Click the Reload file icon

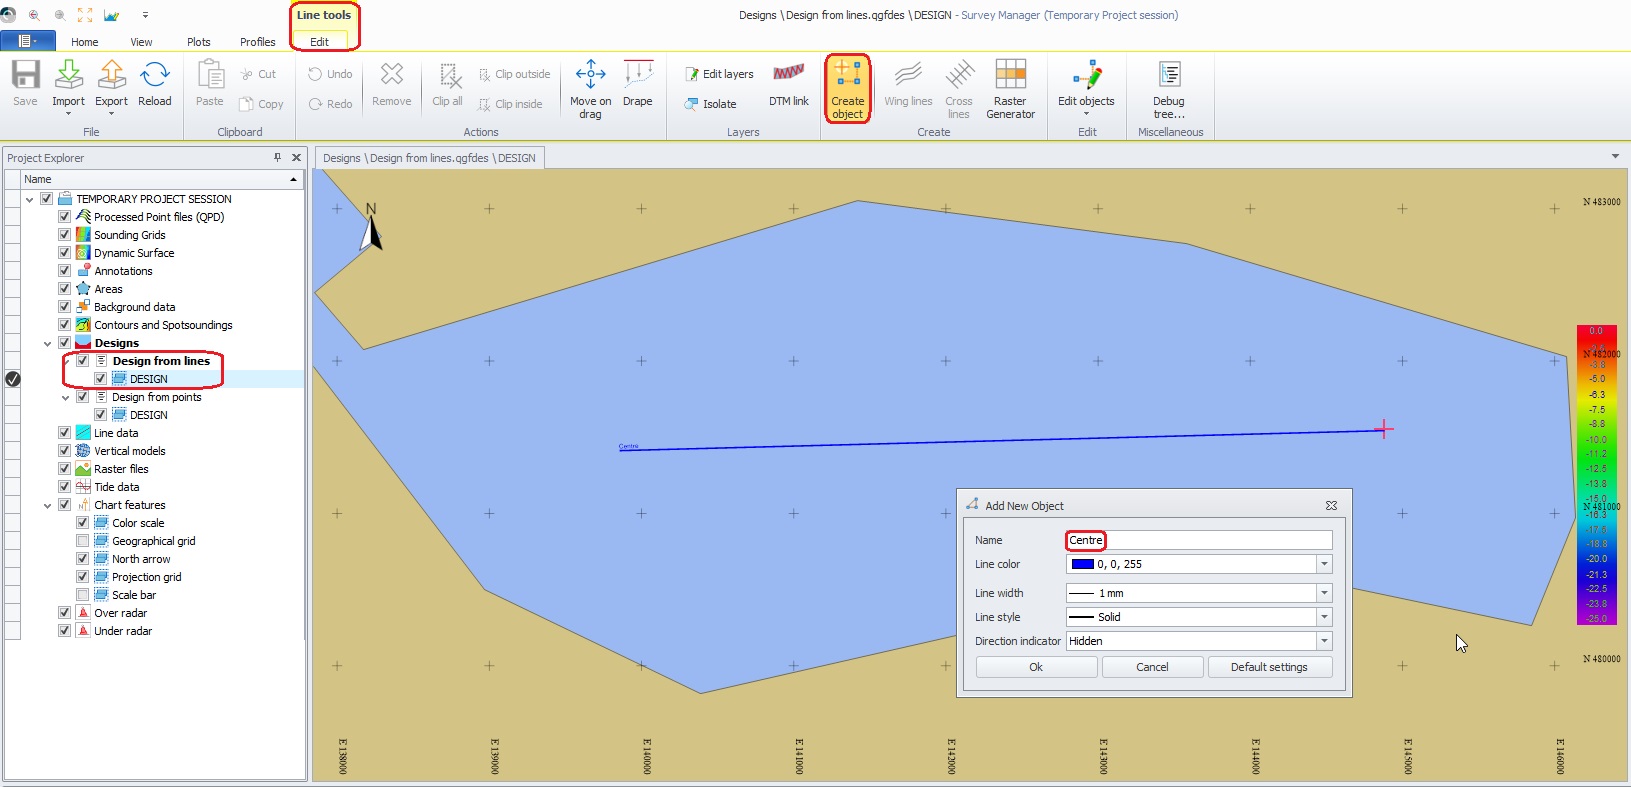[x=155, y=84]
